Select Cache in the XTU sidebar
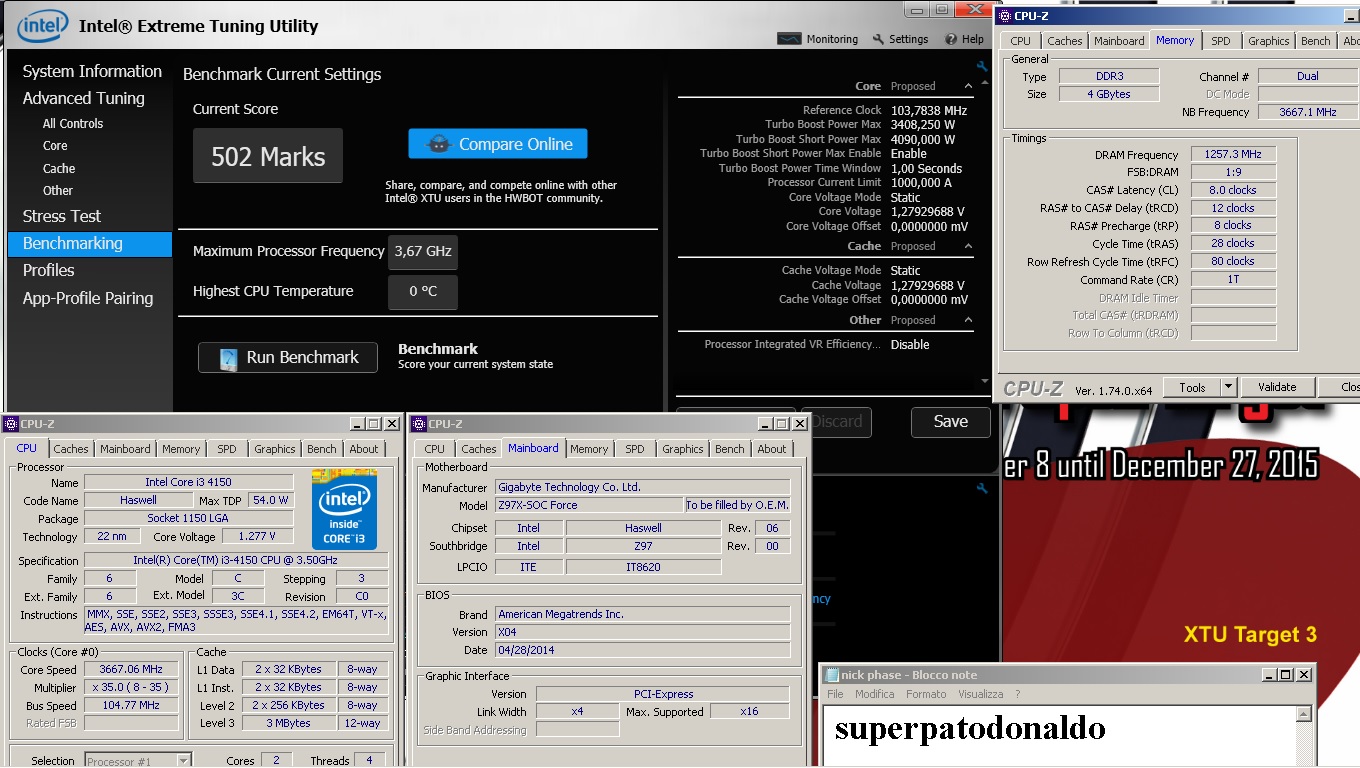The image size is (1360, 768). 59,168
